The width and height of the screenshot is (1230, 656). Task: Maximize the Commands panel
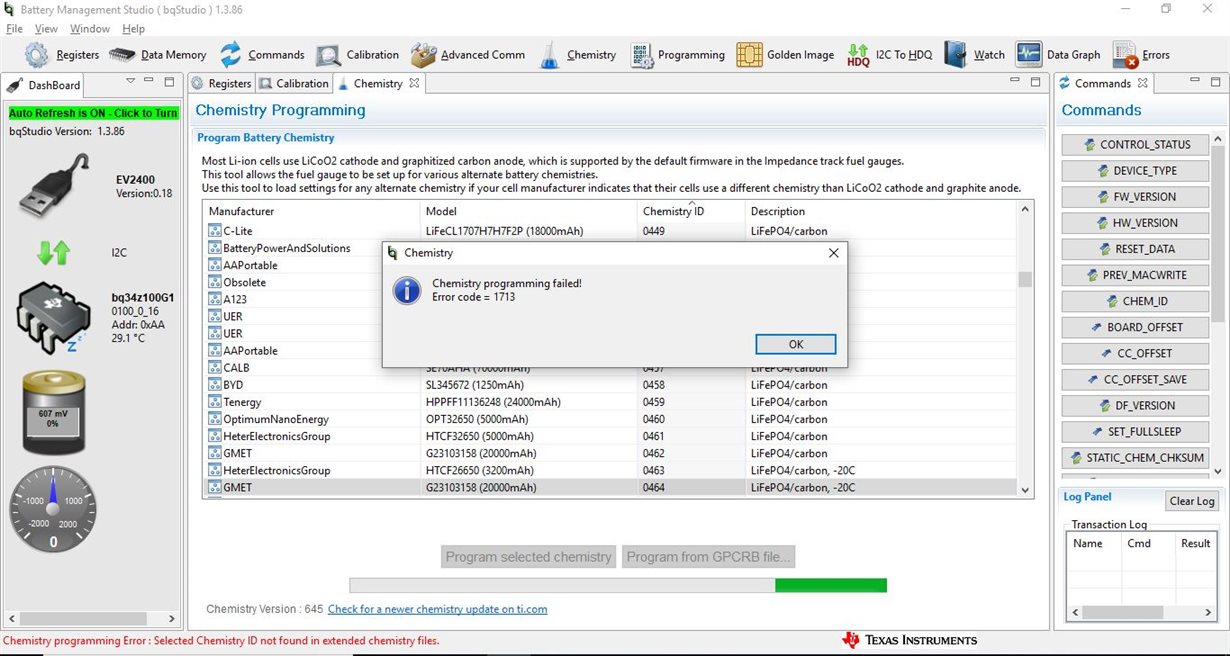[1217, 81]
